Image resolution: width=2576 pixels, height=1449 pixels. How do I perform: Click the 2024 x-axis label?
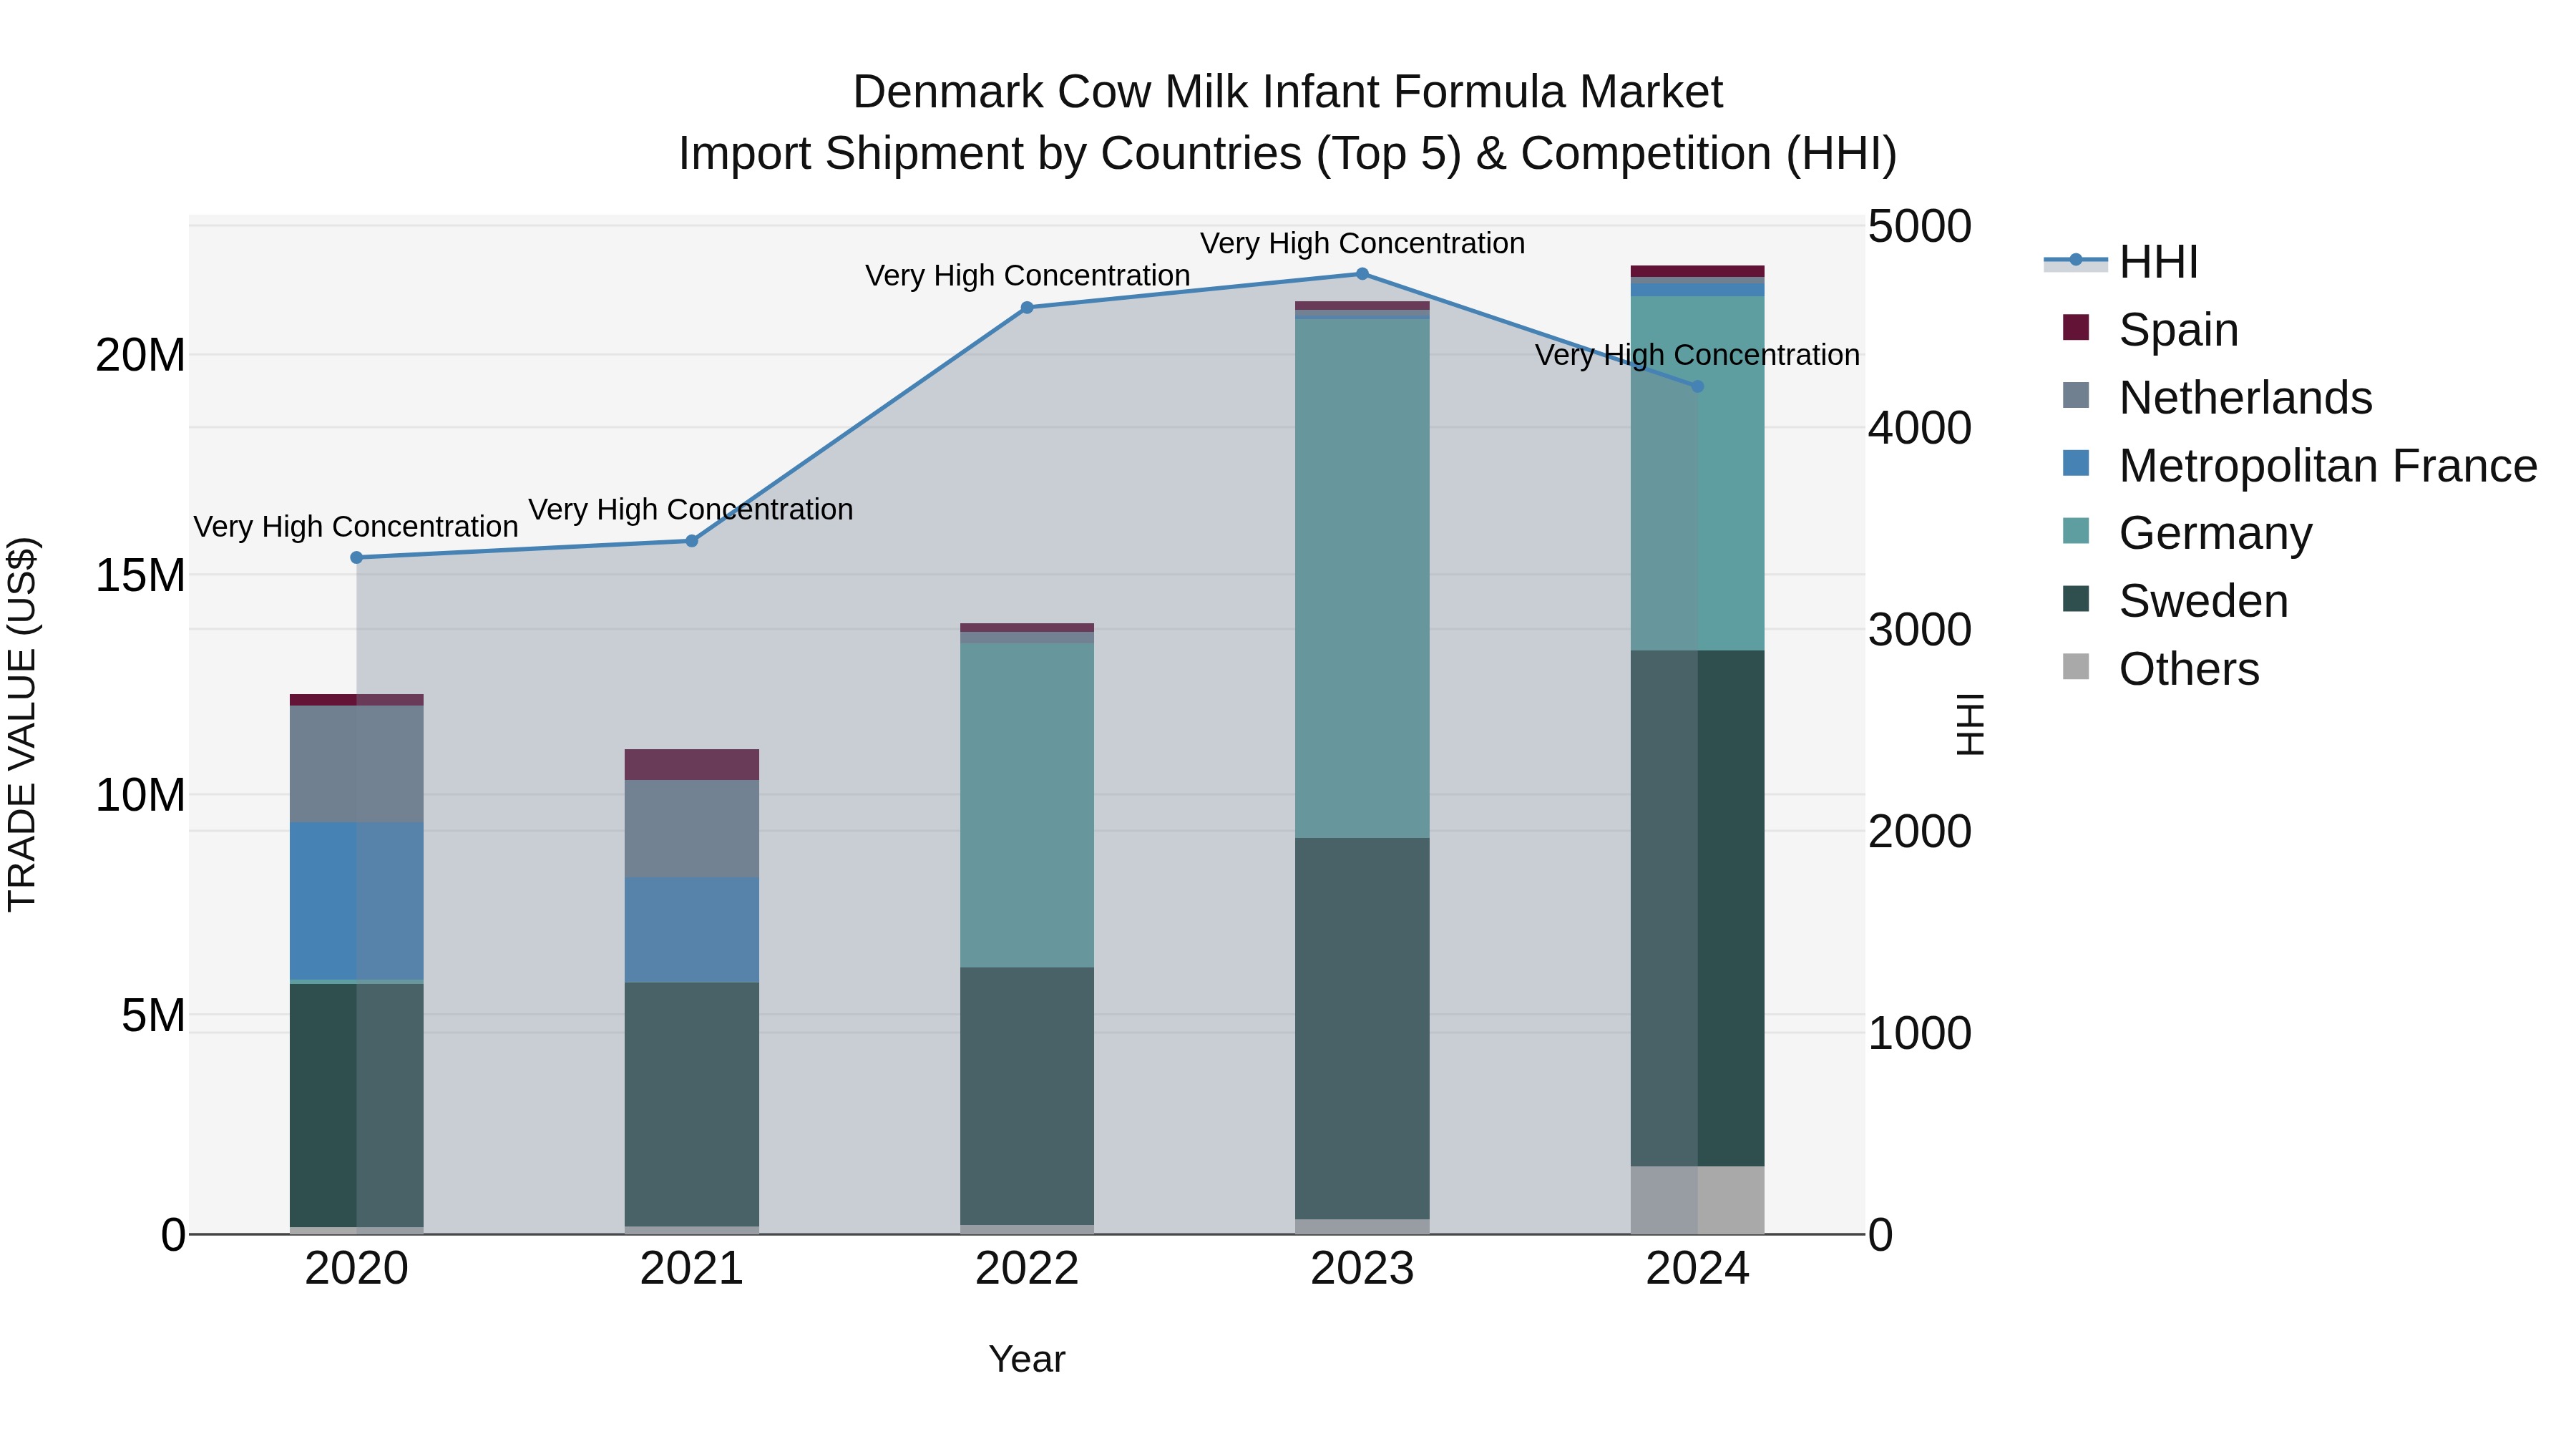click(x=1697, y=1269)
